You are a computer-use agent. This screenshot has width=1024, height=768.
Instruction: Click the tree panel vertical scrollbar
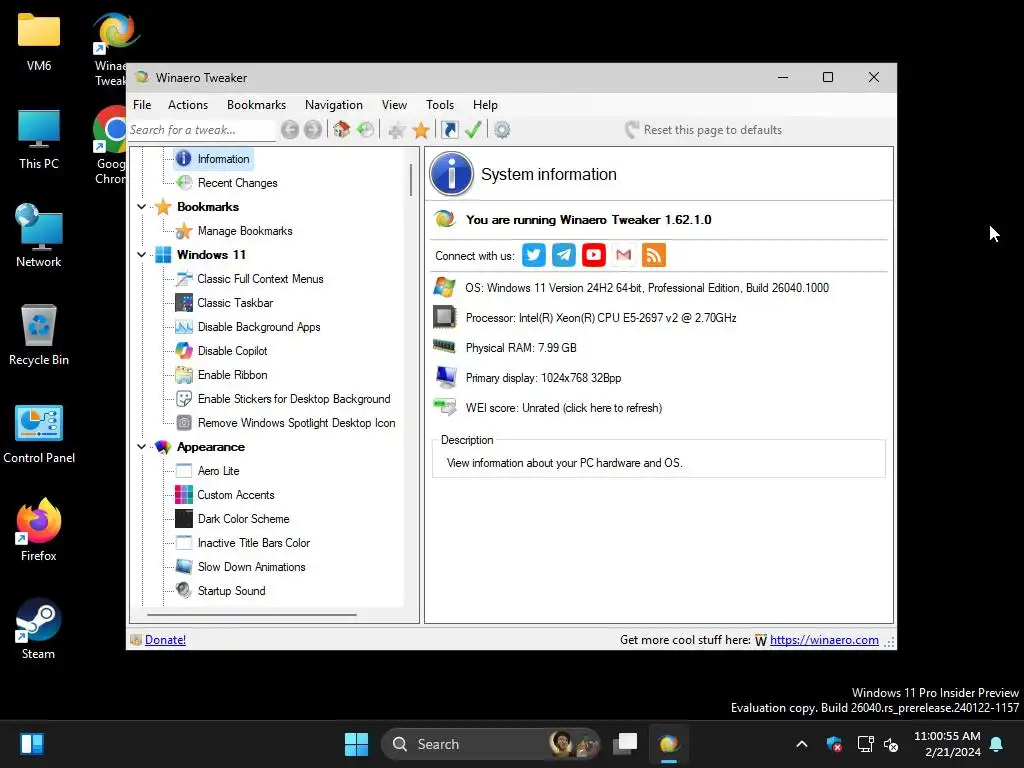click(411, 180)
